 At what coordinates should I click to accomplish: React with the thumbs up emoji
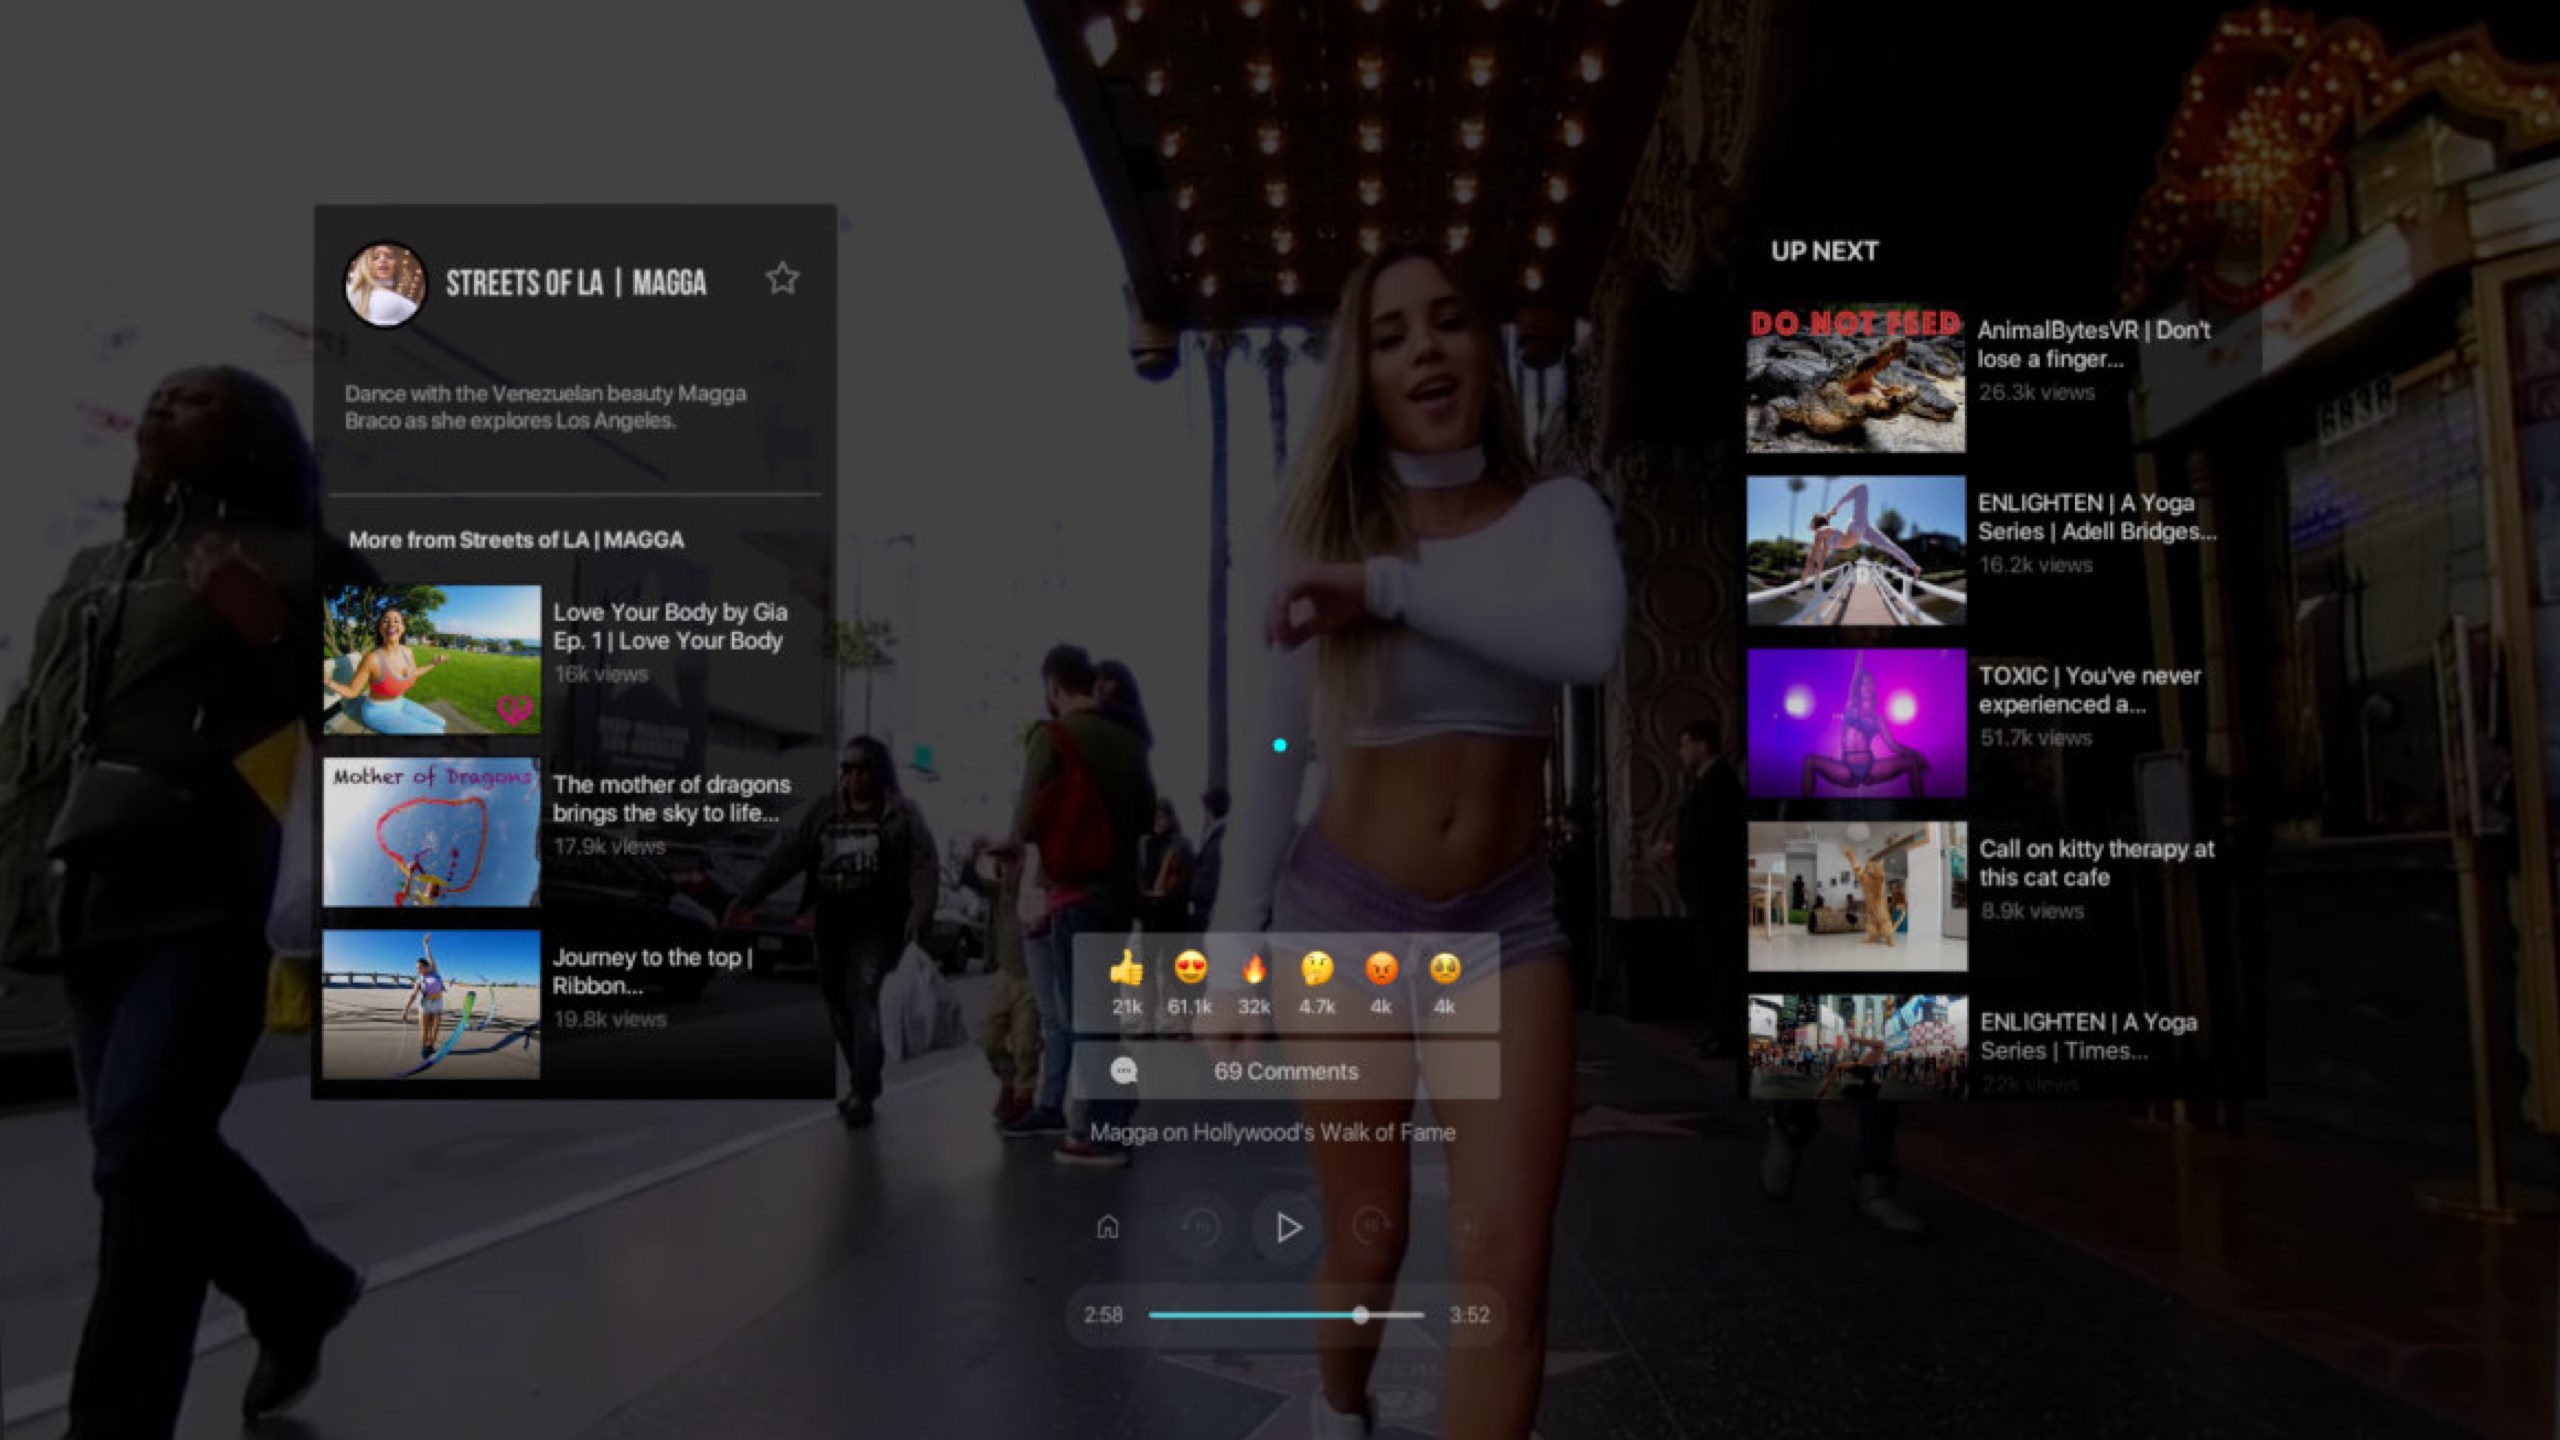pyautogui.click(x=1126, y=969)
